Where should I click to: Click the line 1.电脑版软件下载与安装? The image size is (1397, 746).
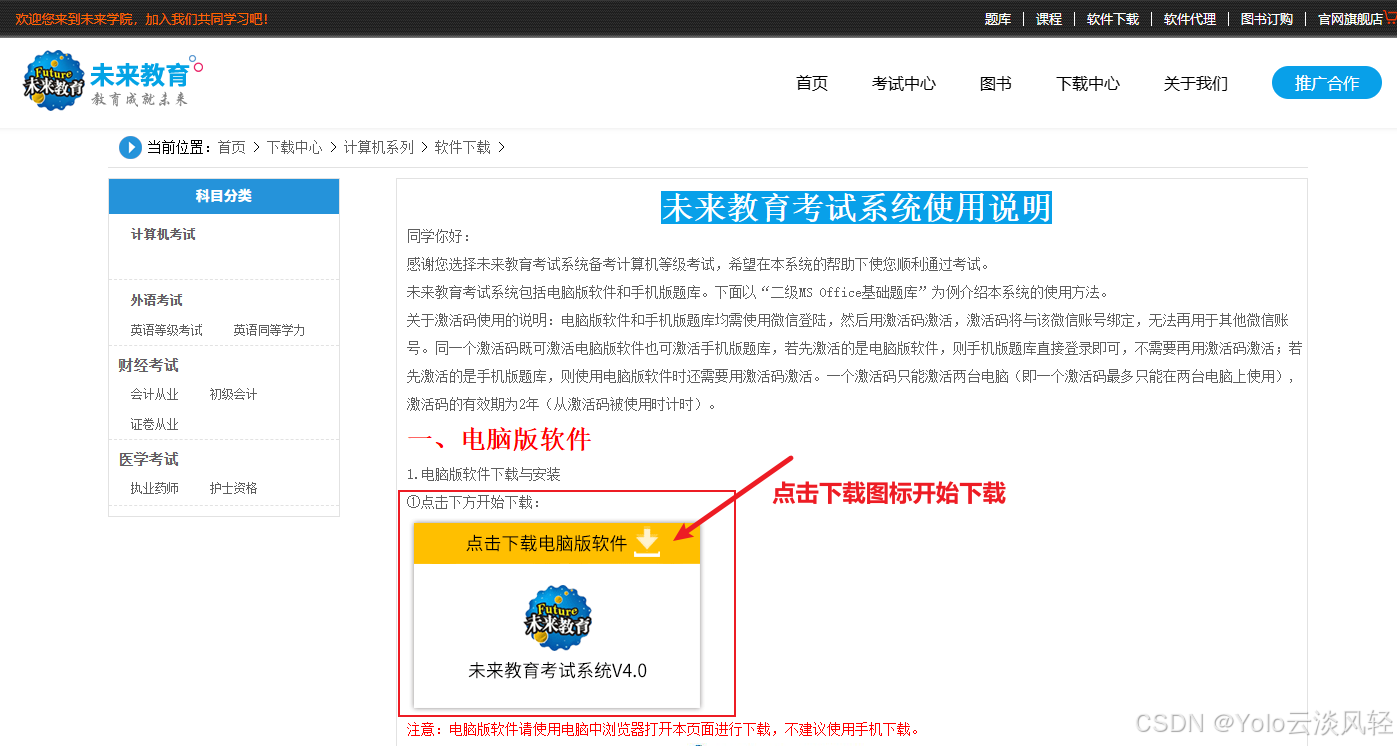coord(484,474)
